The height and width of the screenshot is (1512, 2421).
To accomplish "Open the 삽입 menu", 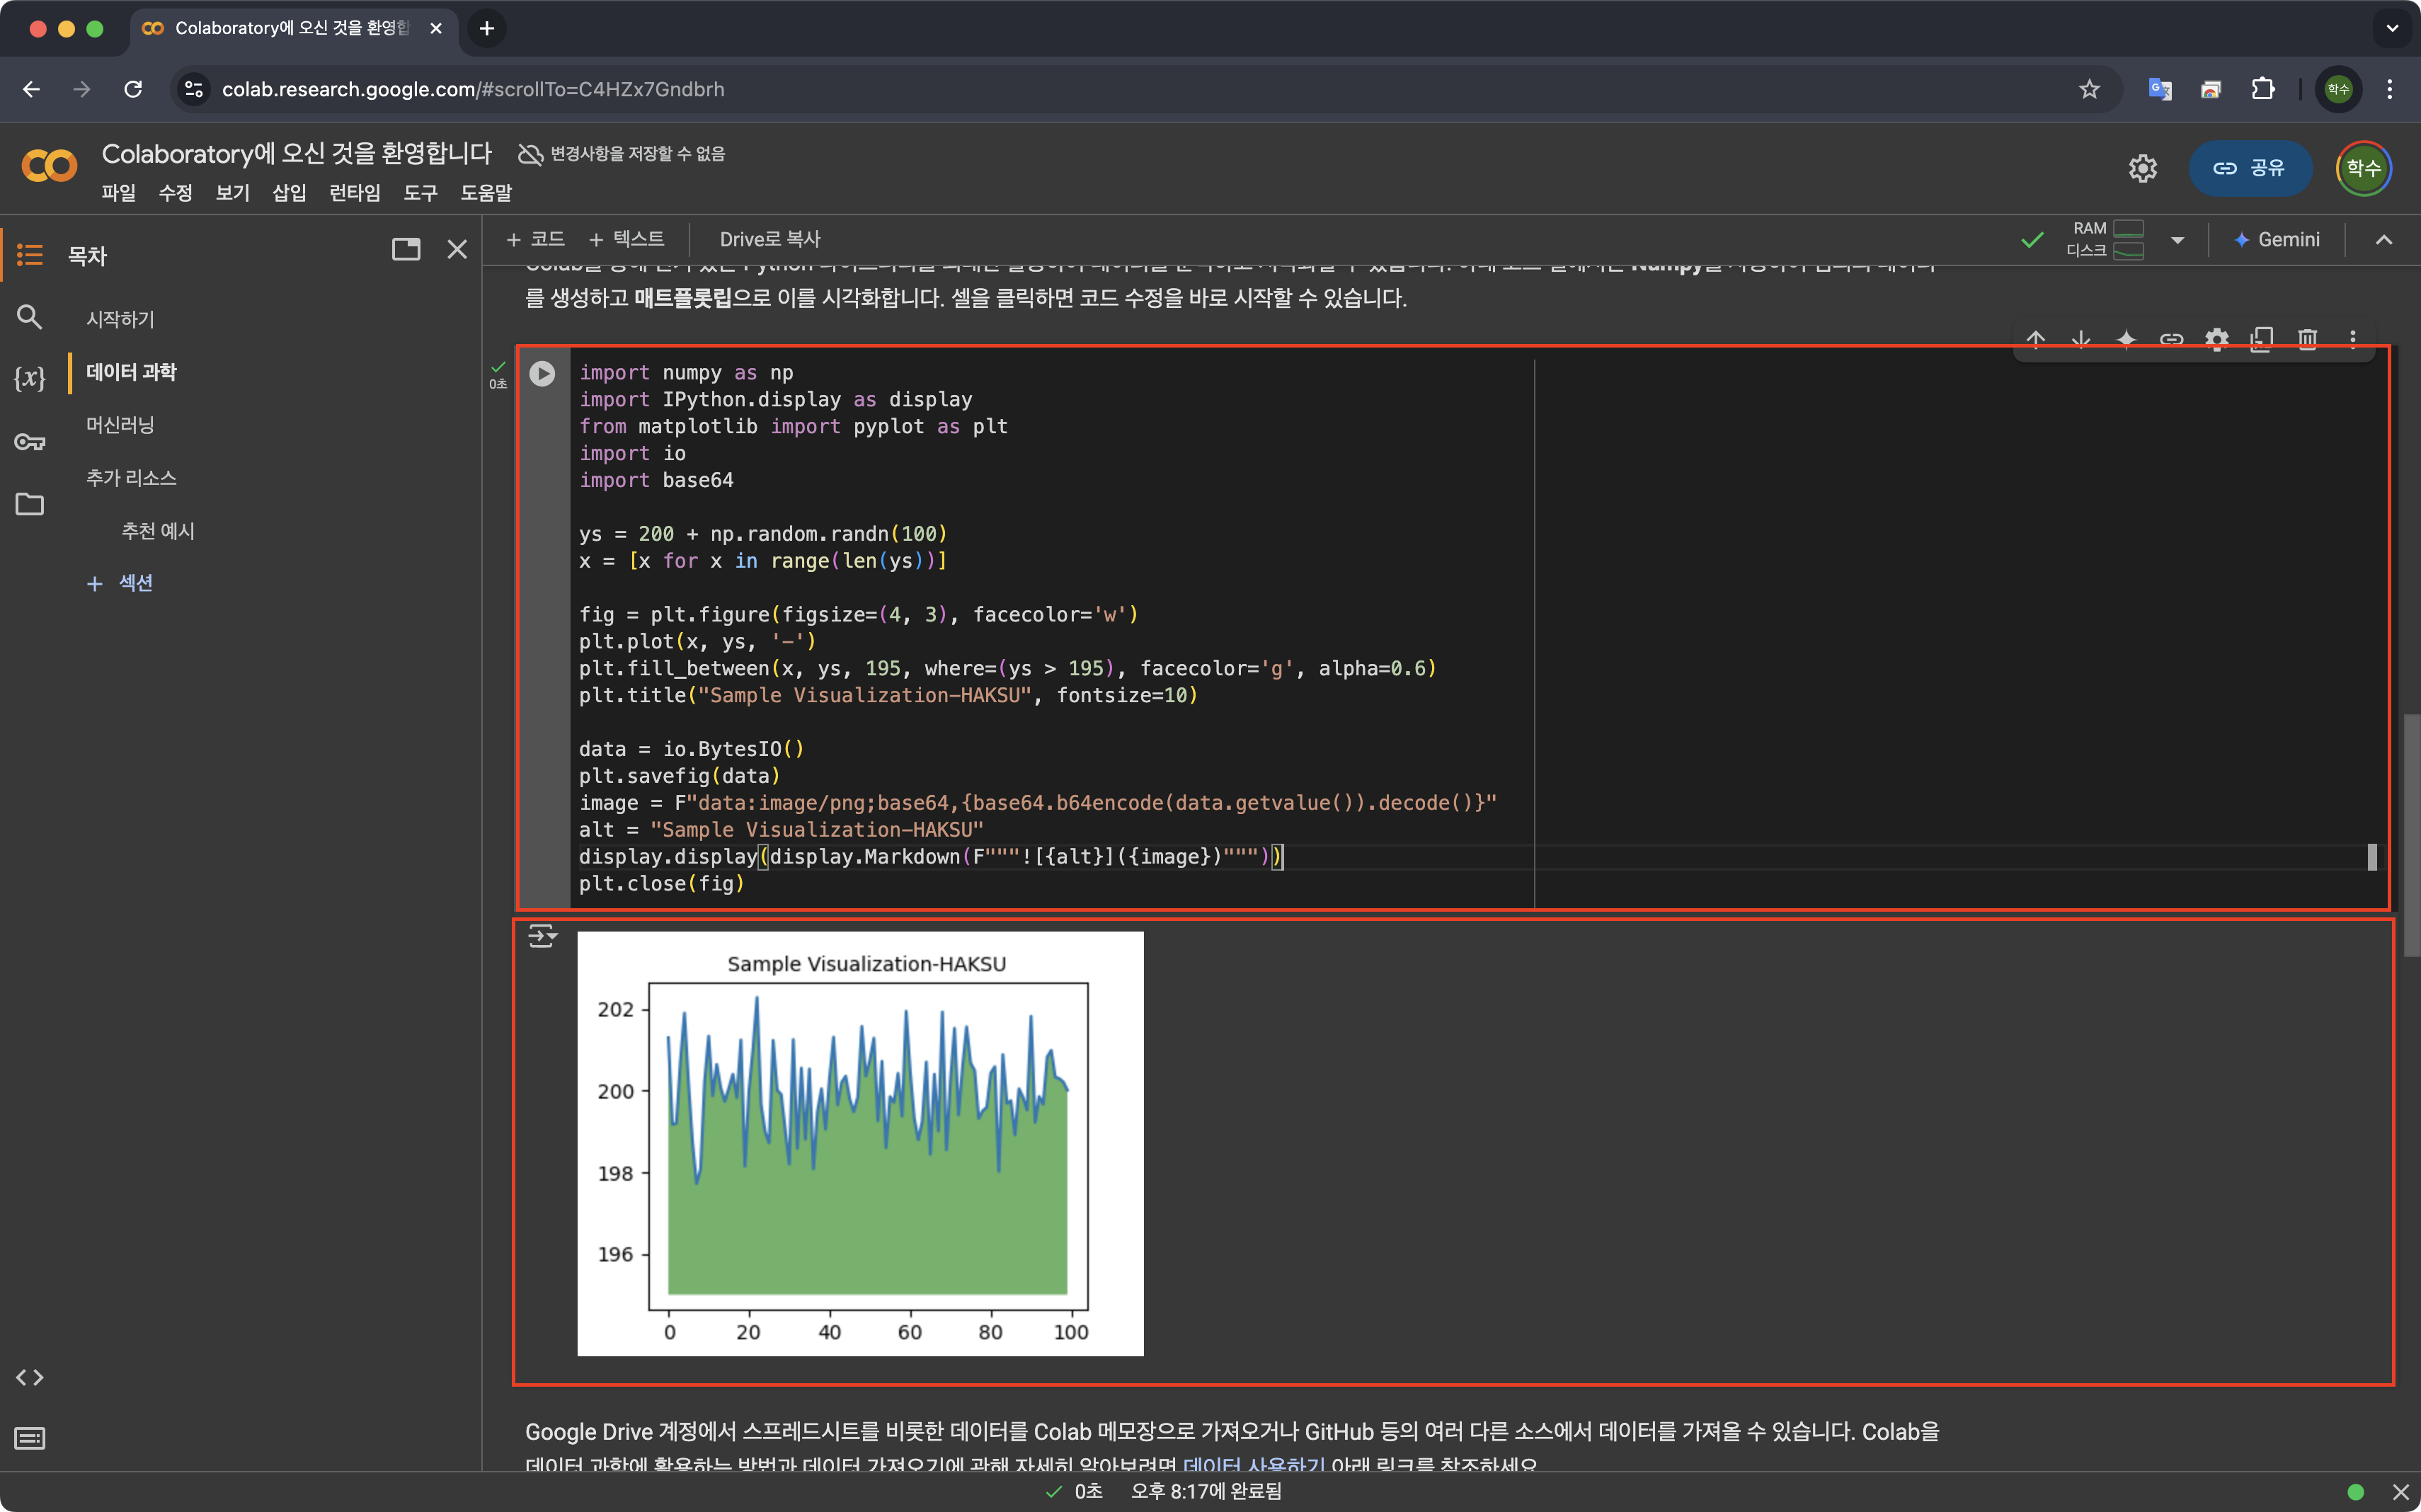I will (289, 193).
